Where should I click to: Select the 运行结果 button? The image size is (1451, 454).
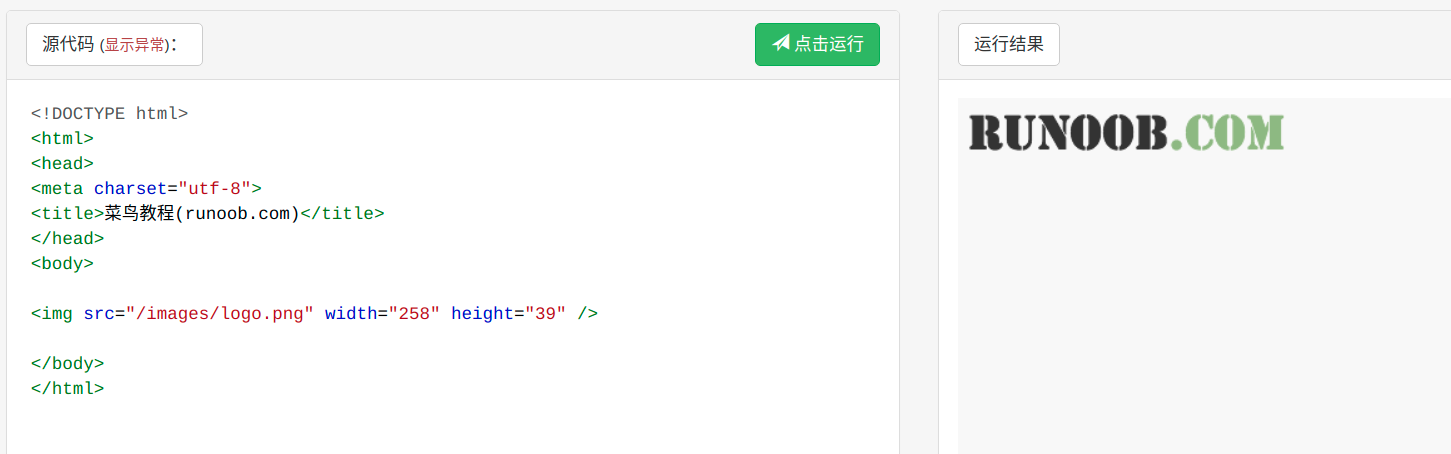point(1008,45)
